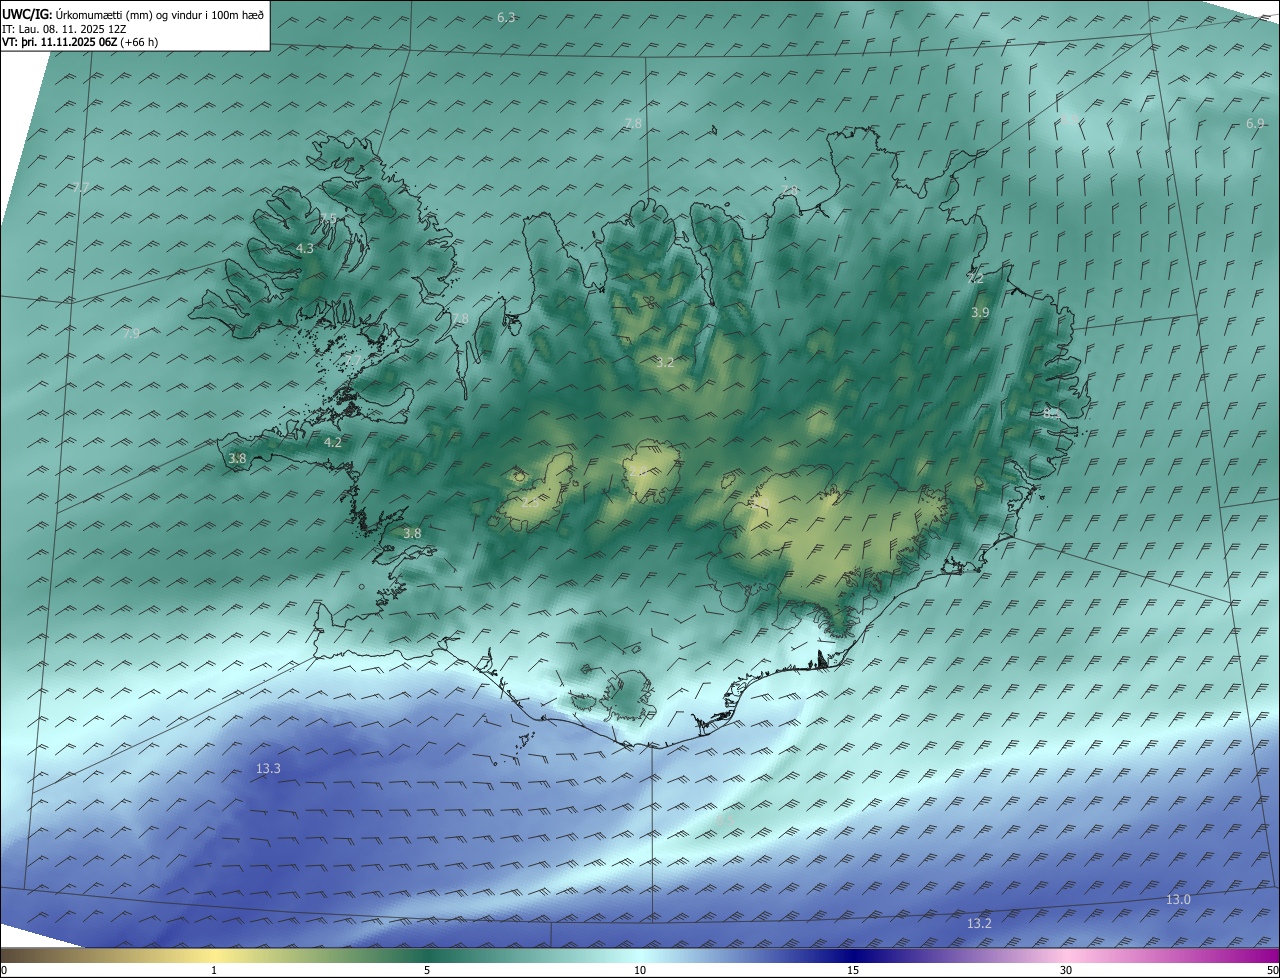Screen dimensions: 1280x978
Task: Click the colorbar tick label 15
Action: pos(853,970)
